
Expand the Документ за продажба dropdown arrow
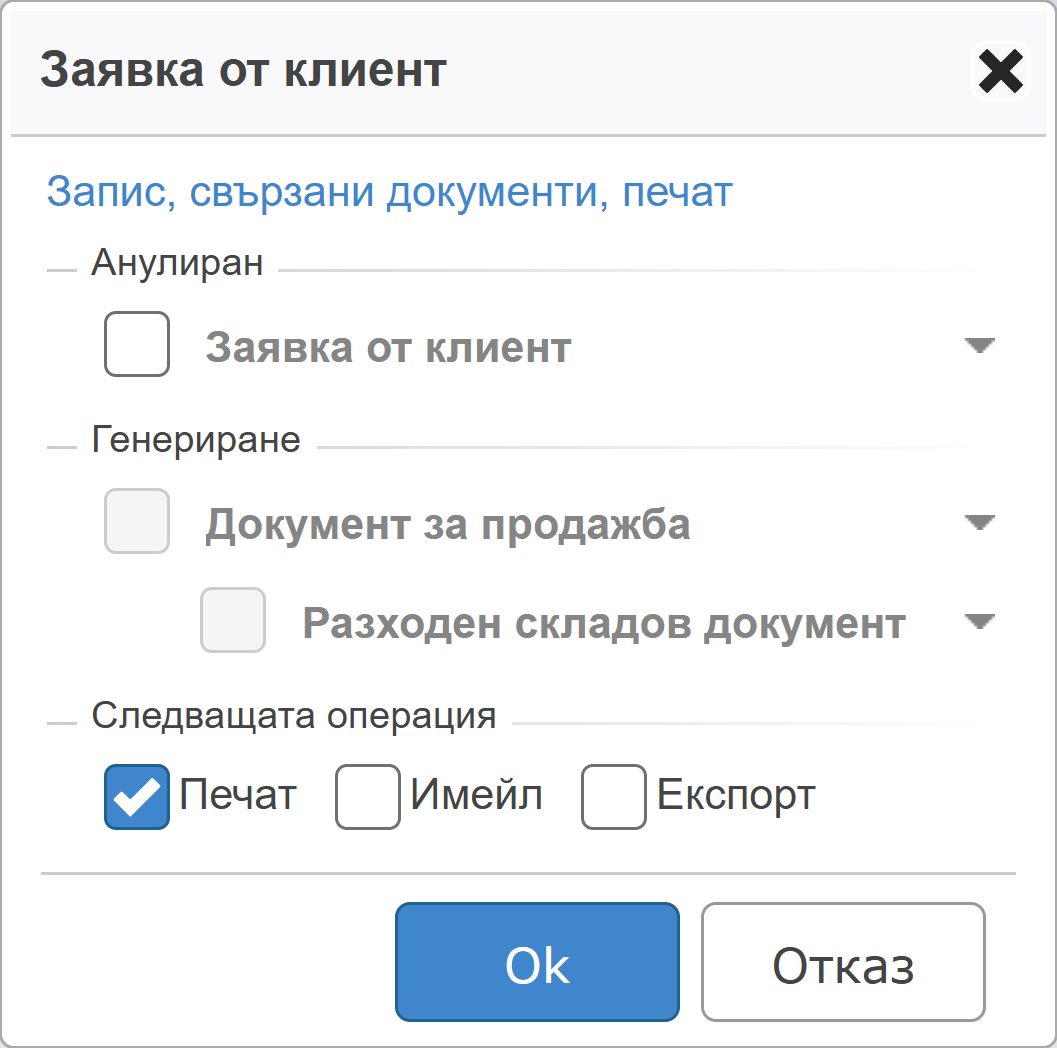pos(980,523)
